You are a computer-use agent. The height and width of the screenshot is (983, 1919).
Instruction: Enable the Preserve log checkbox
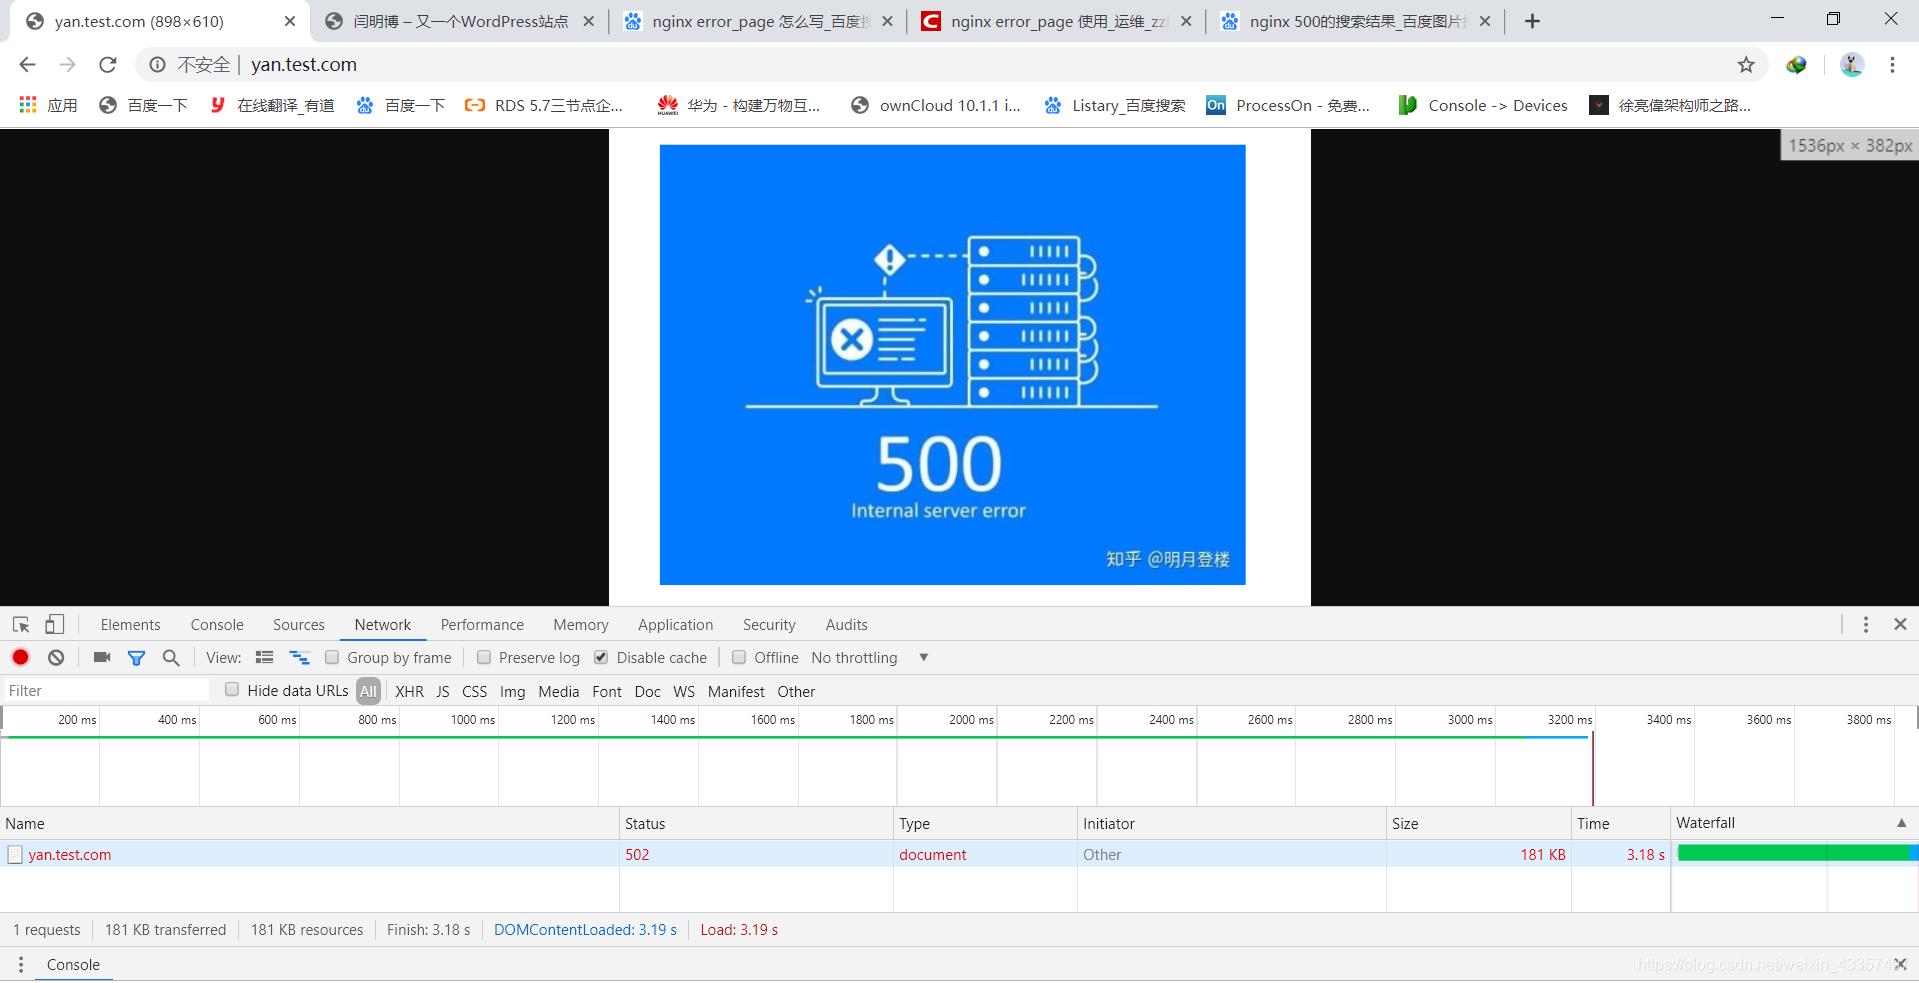pos(484,657)
